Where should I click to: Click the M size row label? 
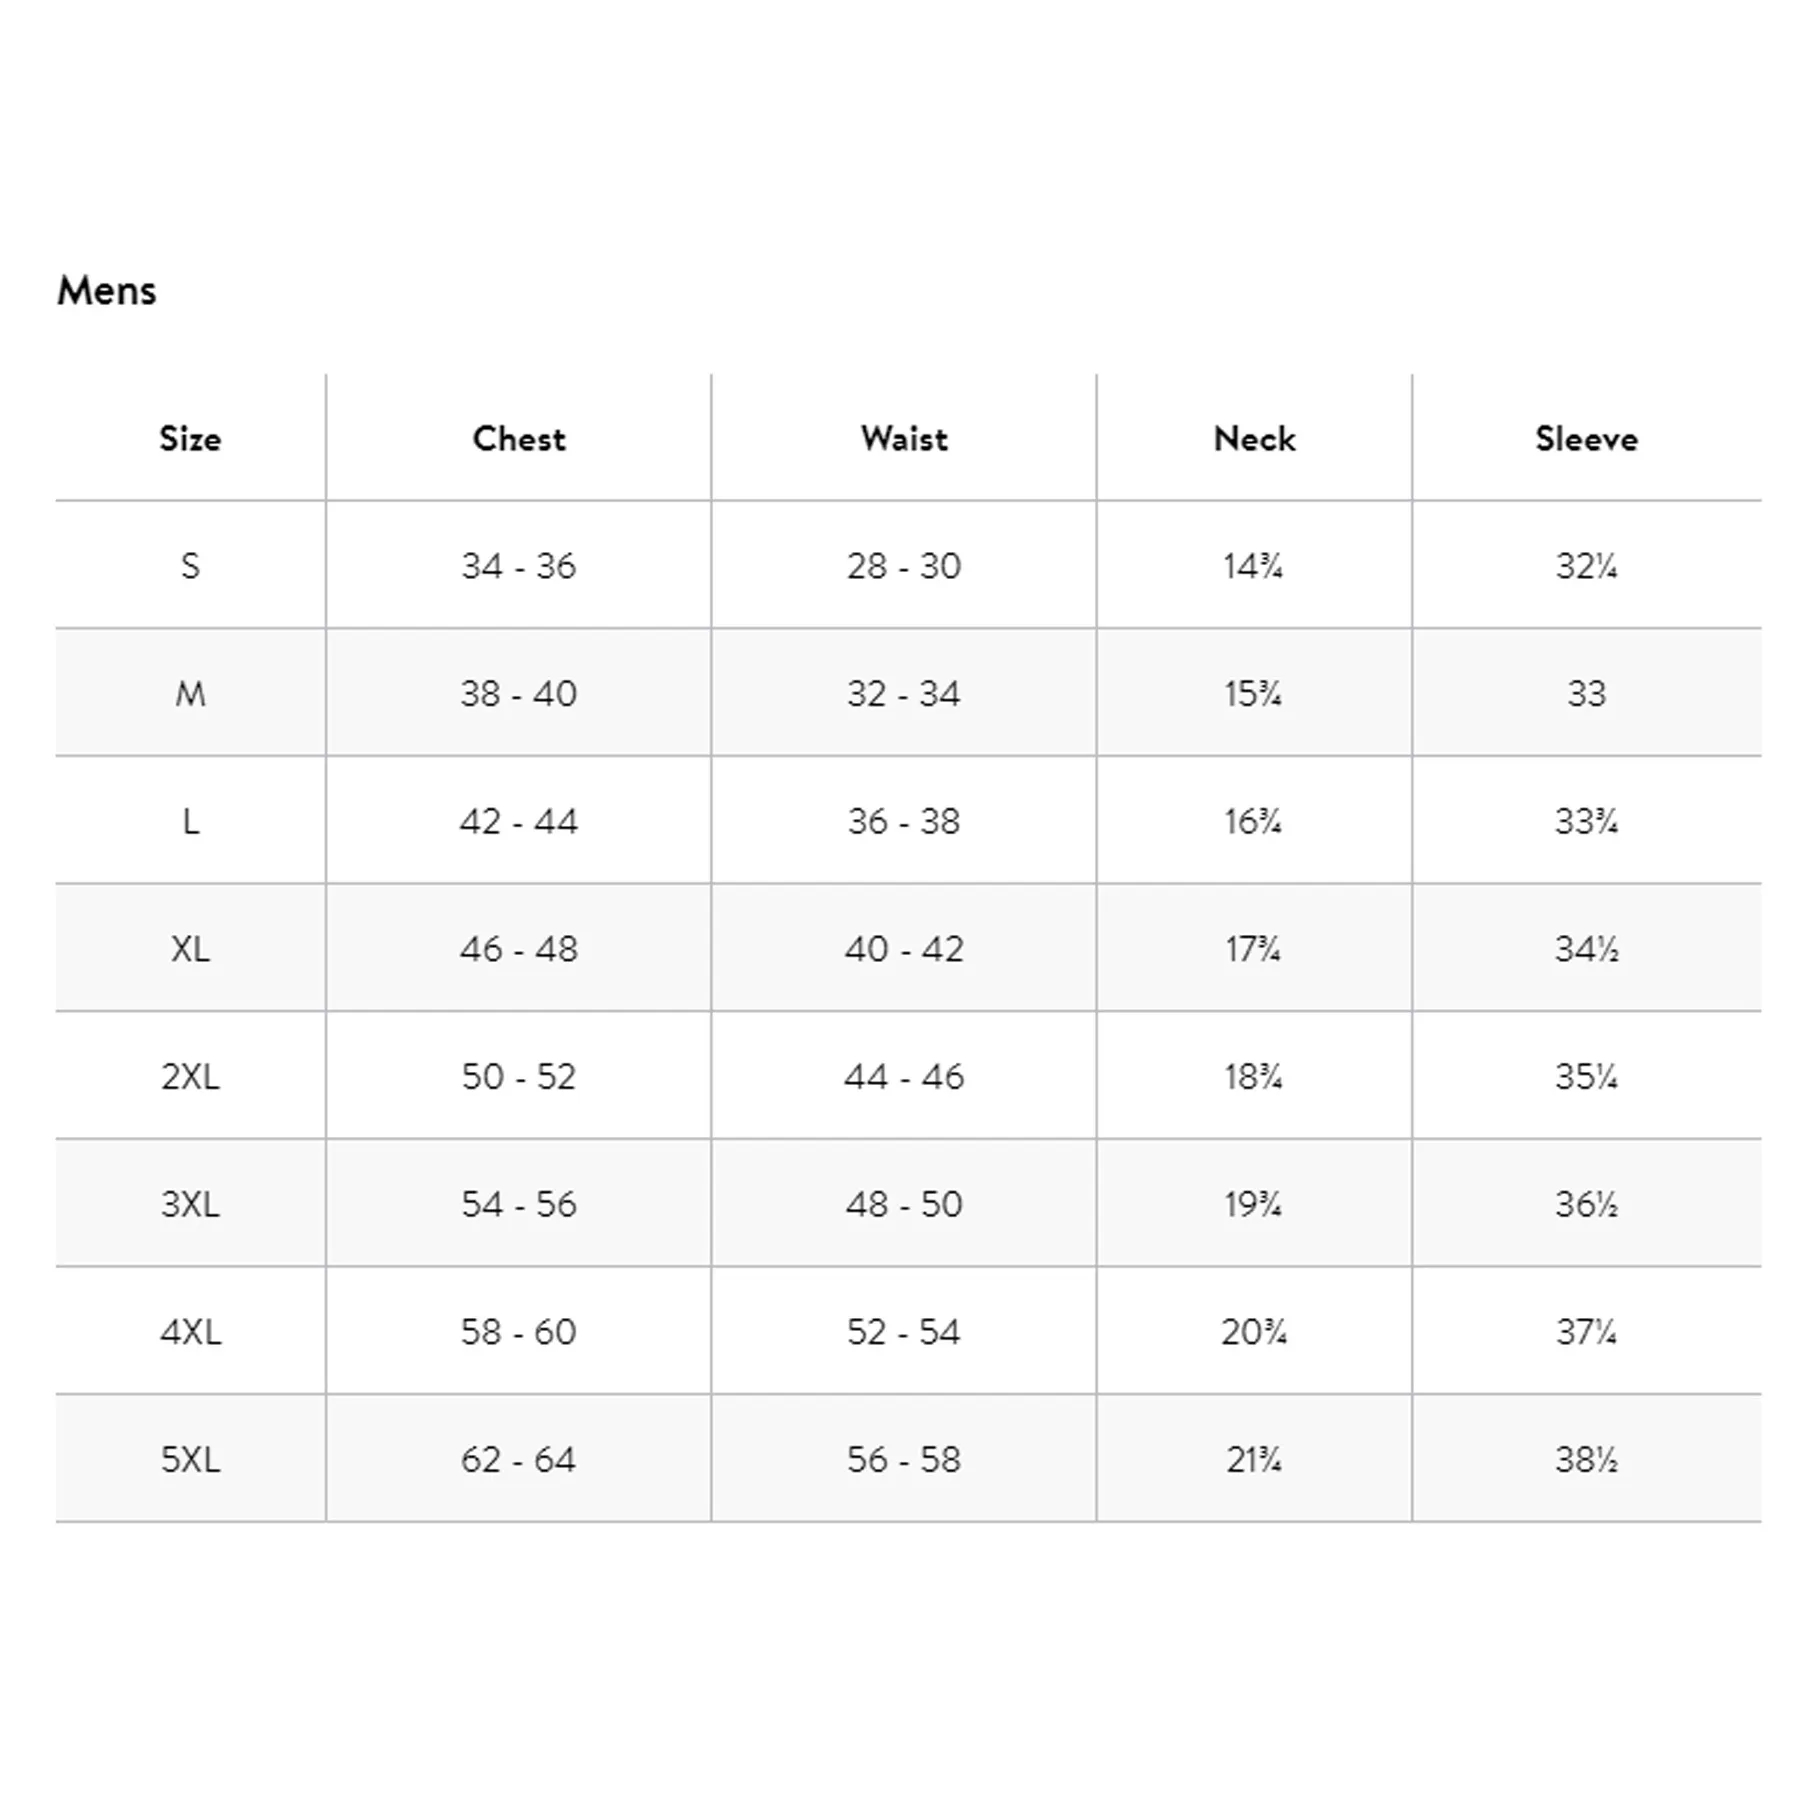click(x=190, y=693)
